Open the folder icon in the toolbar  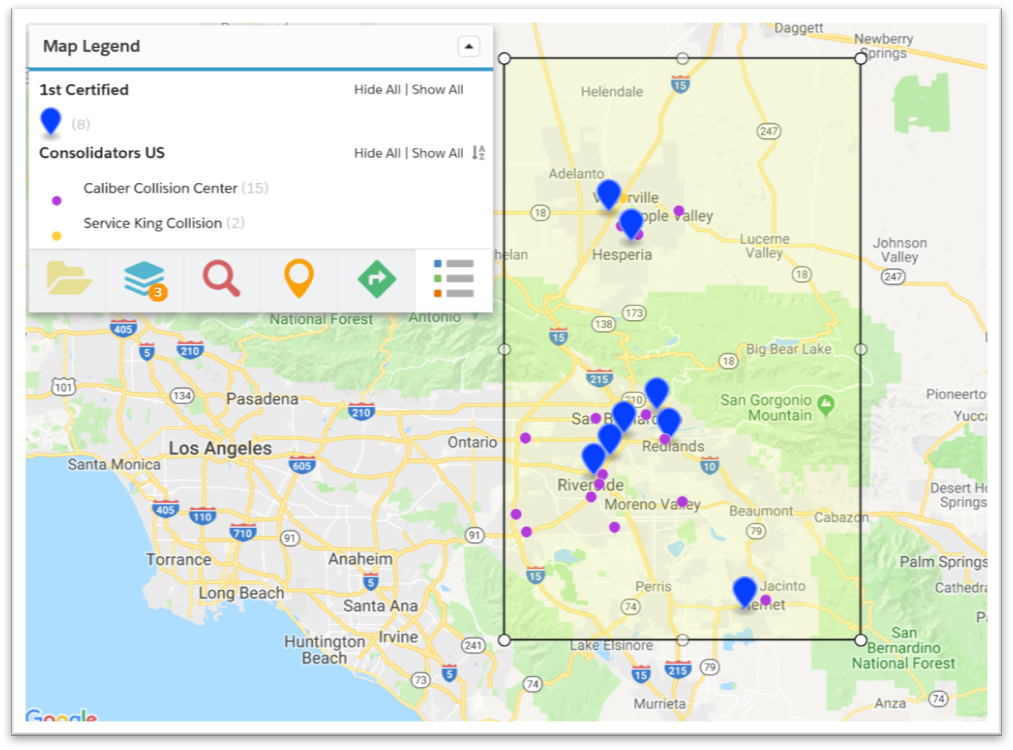tap(68, 278)
